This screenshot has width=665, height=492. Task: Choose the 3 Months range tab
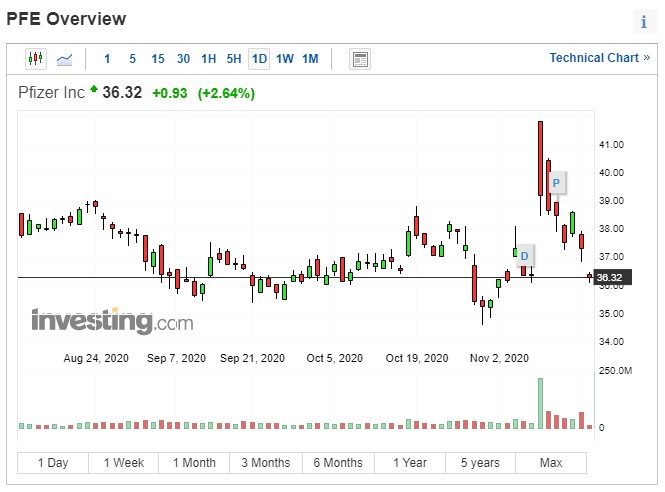pos(266,463)
